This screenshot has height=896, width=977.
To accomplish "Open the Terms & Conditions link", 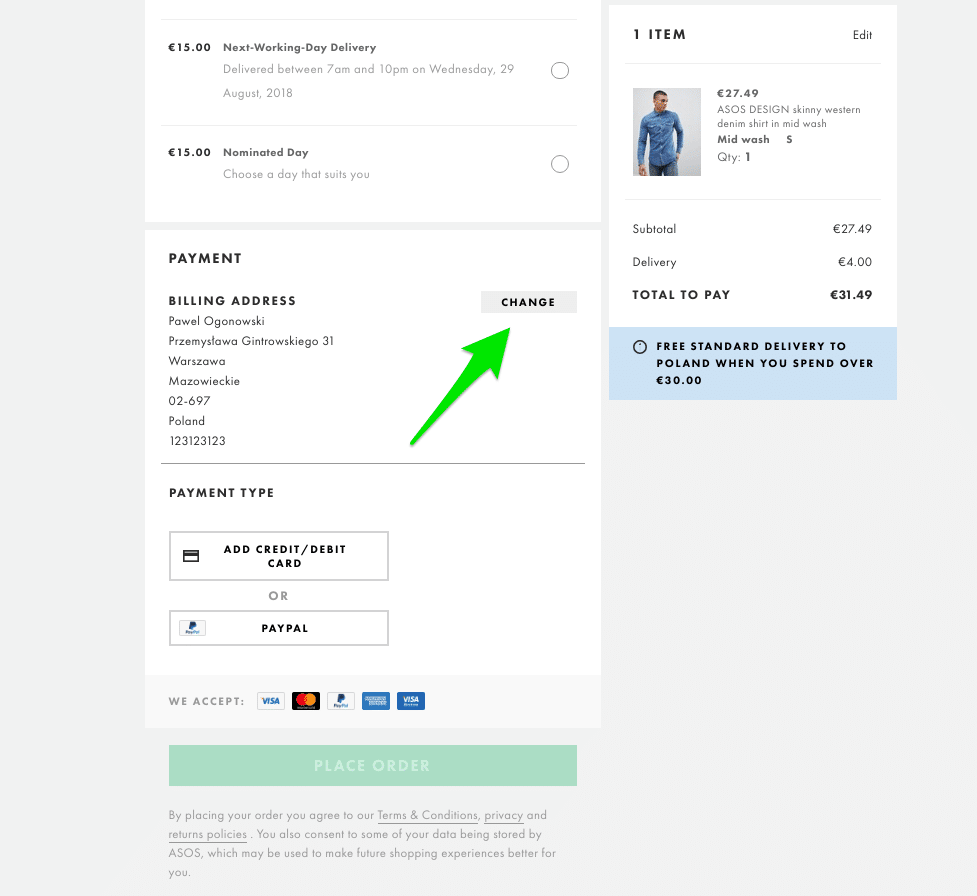I will (427, 815).
